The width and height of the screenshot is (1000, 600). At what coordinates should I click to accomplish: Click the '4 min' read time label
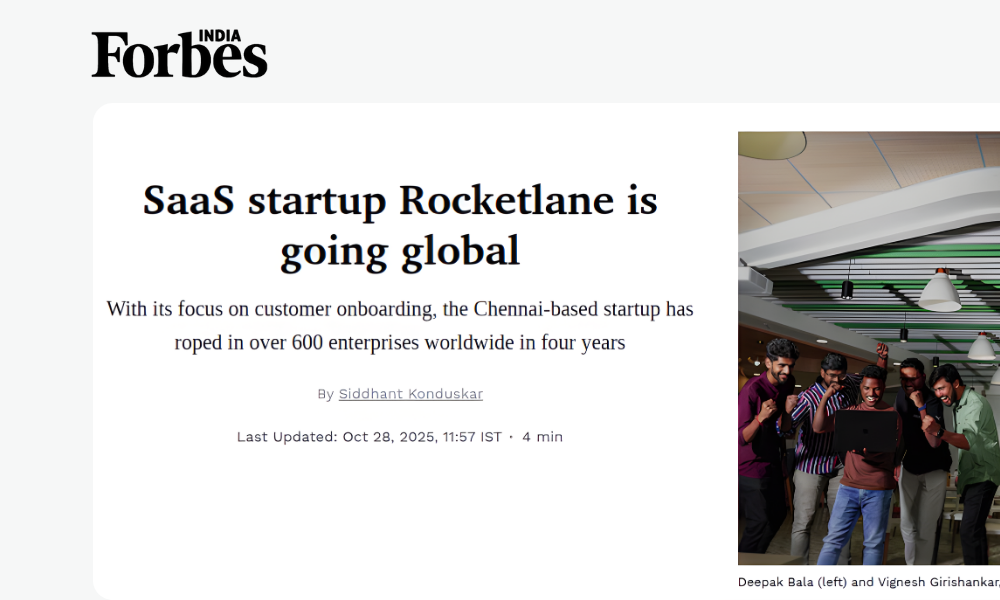coord(543,437)
